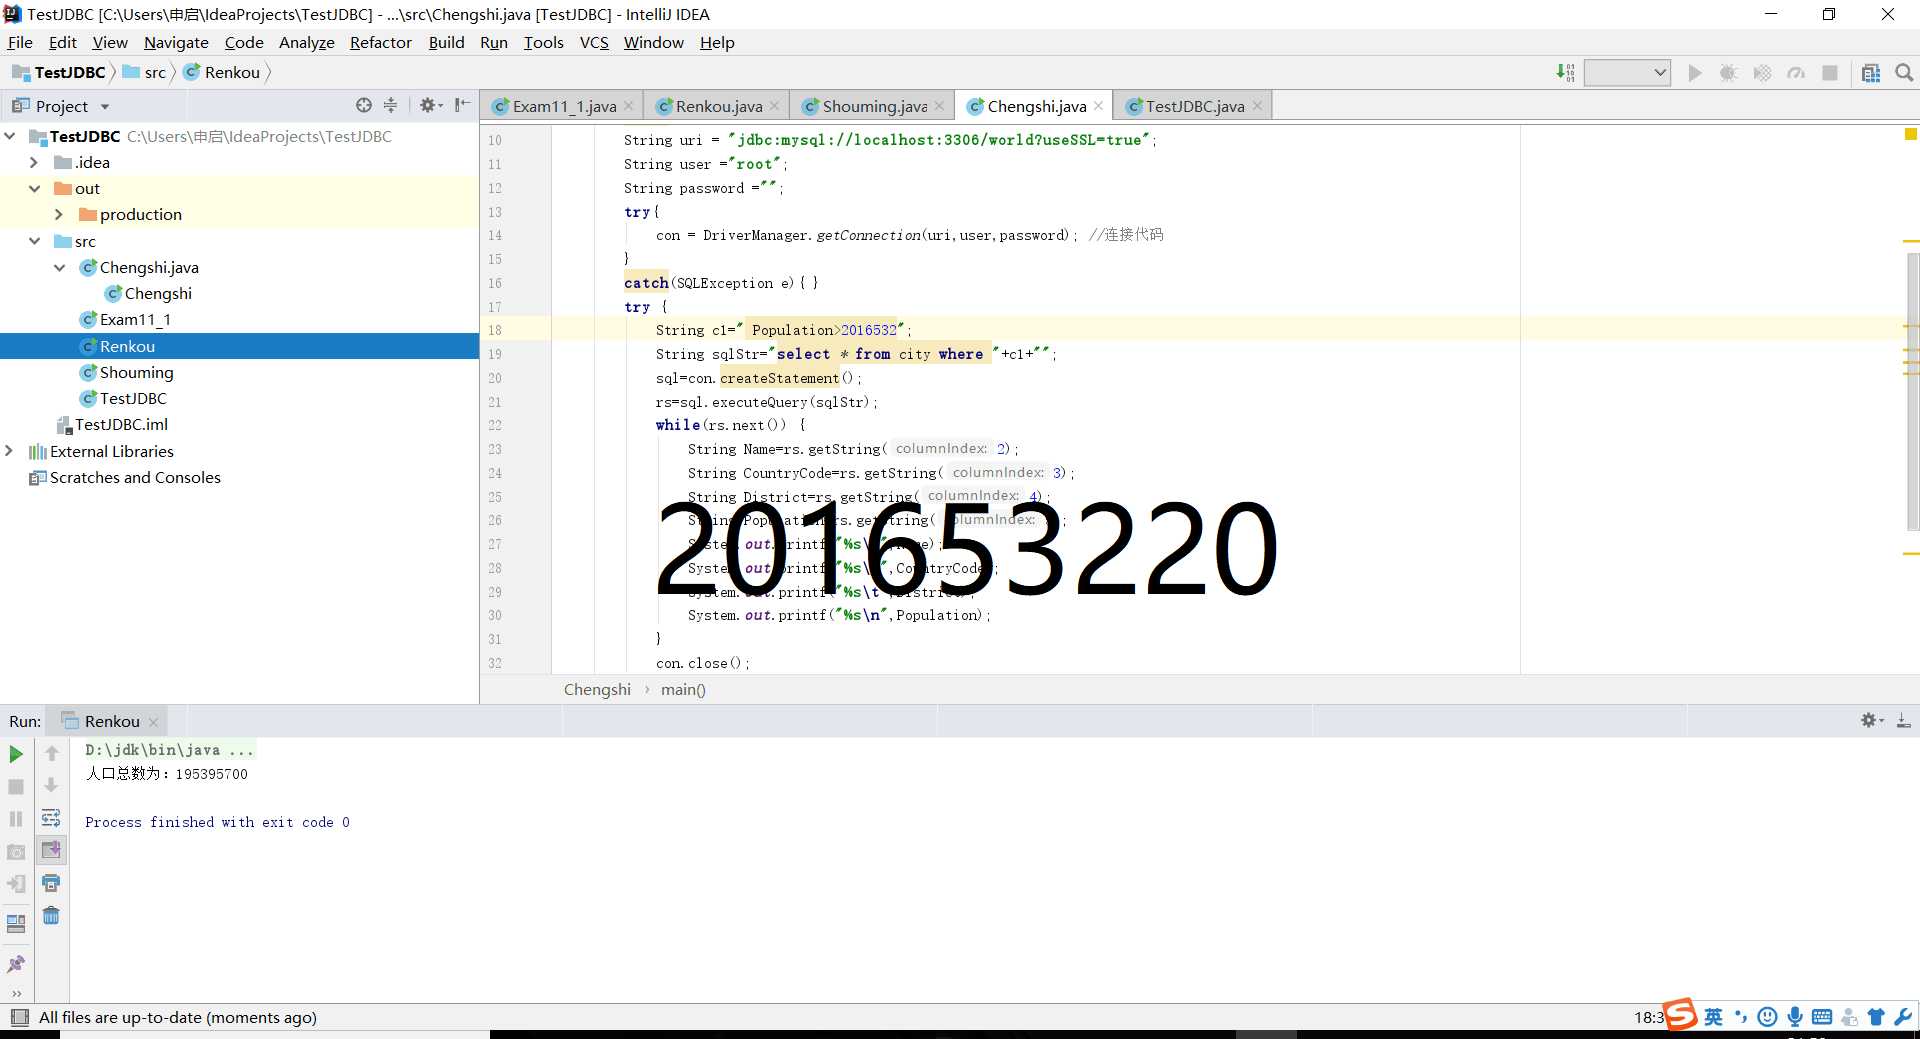Click the Debug bug icon in the top toolbar
The image size is (1920, 1039).
tap(1728, 73)
